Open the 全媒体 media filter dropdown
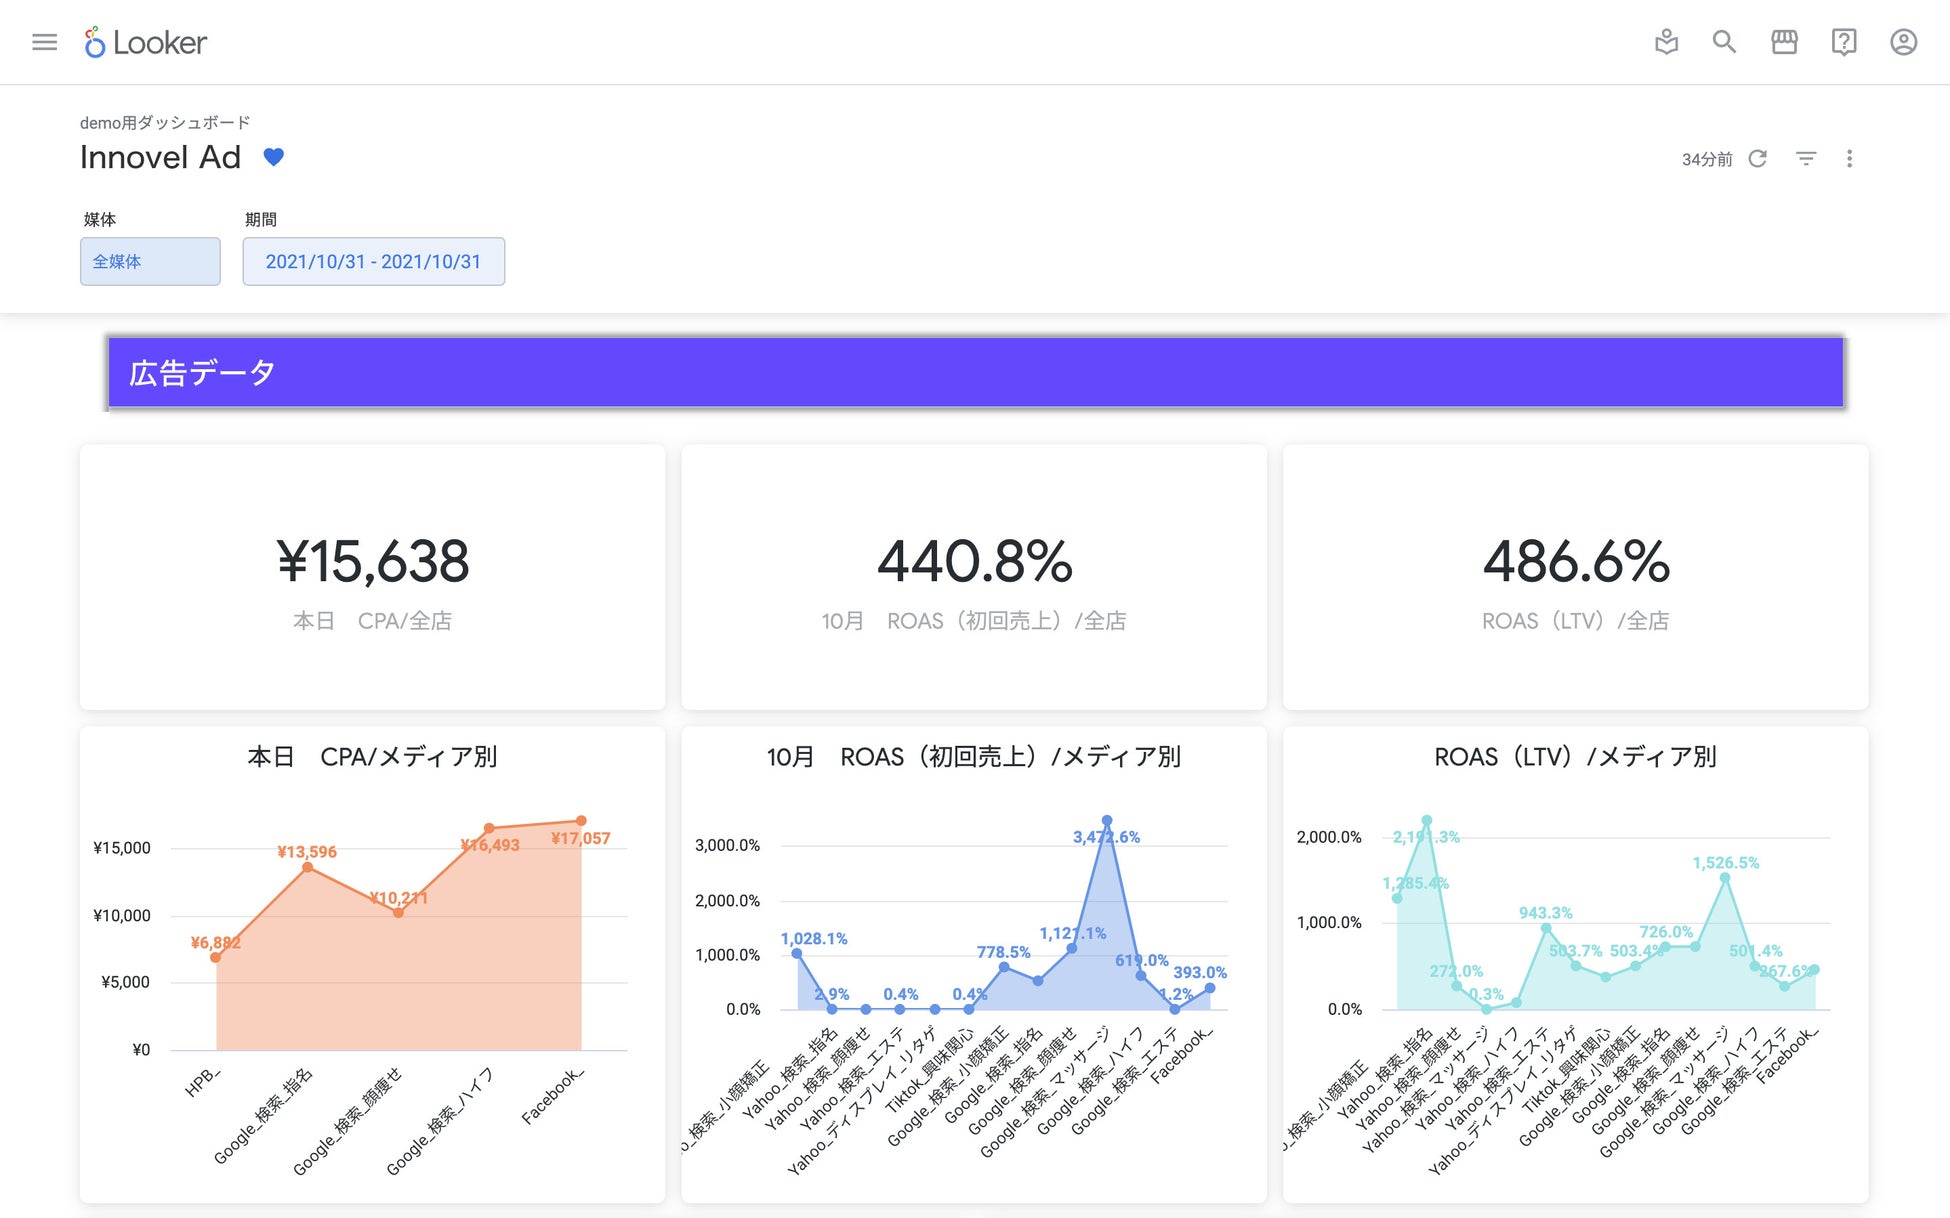The height and width of the screenshot is (1218, 1950). [x=150, y=261]
